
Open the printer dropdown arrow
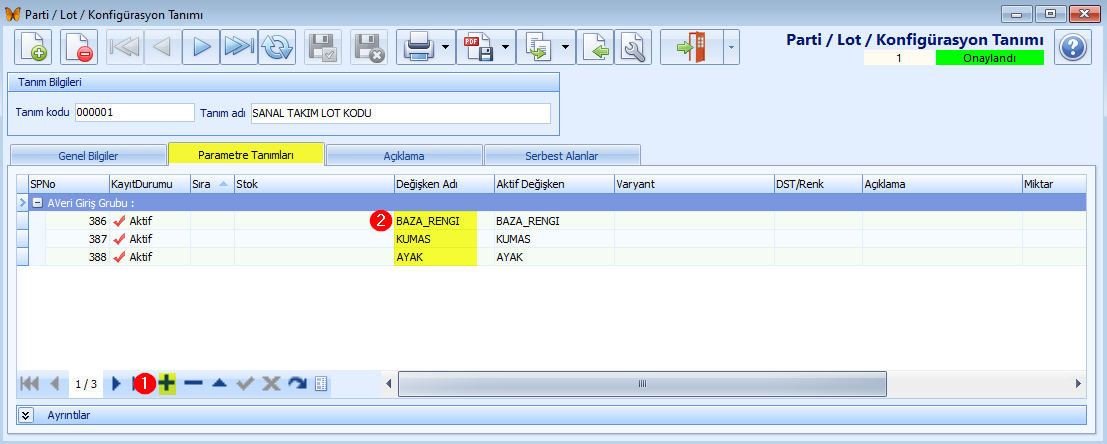pyautogui.click(x=444, y=47)
